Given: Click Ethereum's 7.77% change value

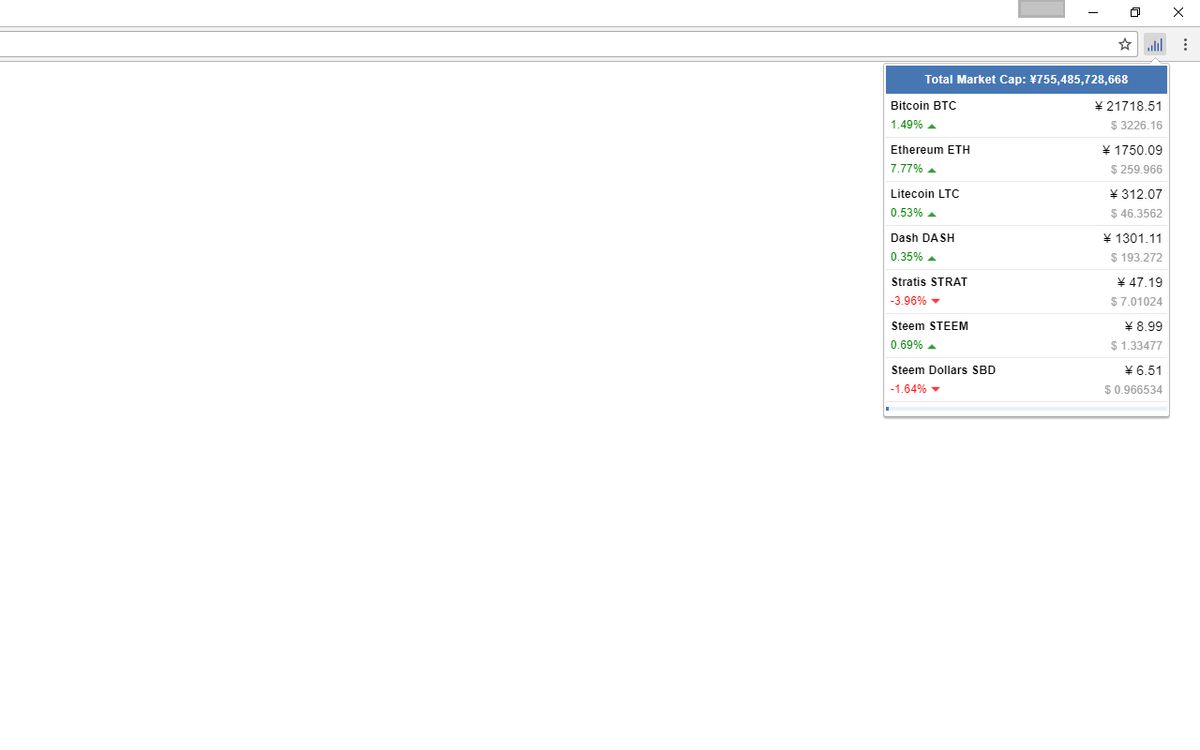Looking at the screenshot, I should click(x=906, y=169).
